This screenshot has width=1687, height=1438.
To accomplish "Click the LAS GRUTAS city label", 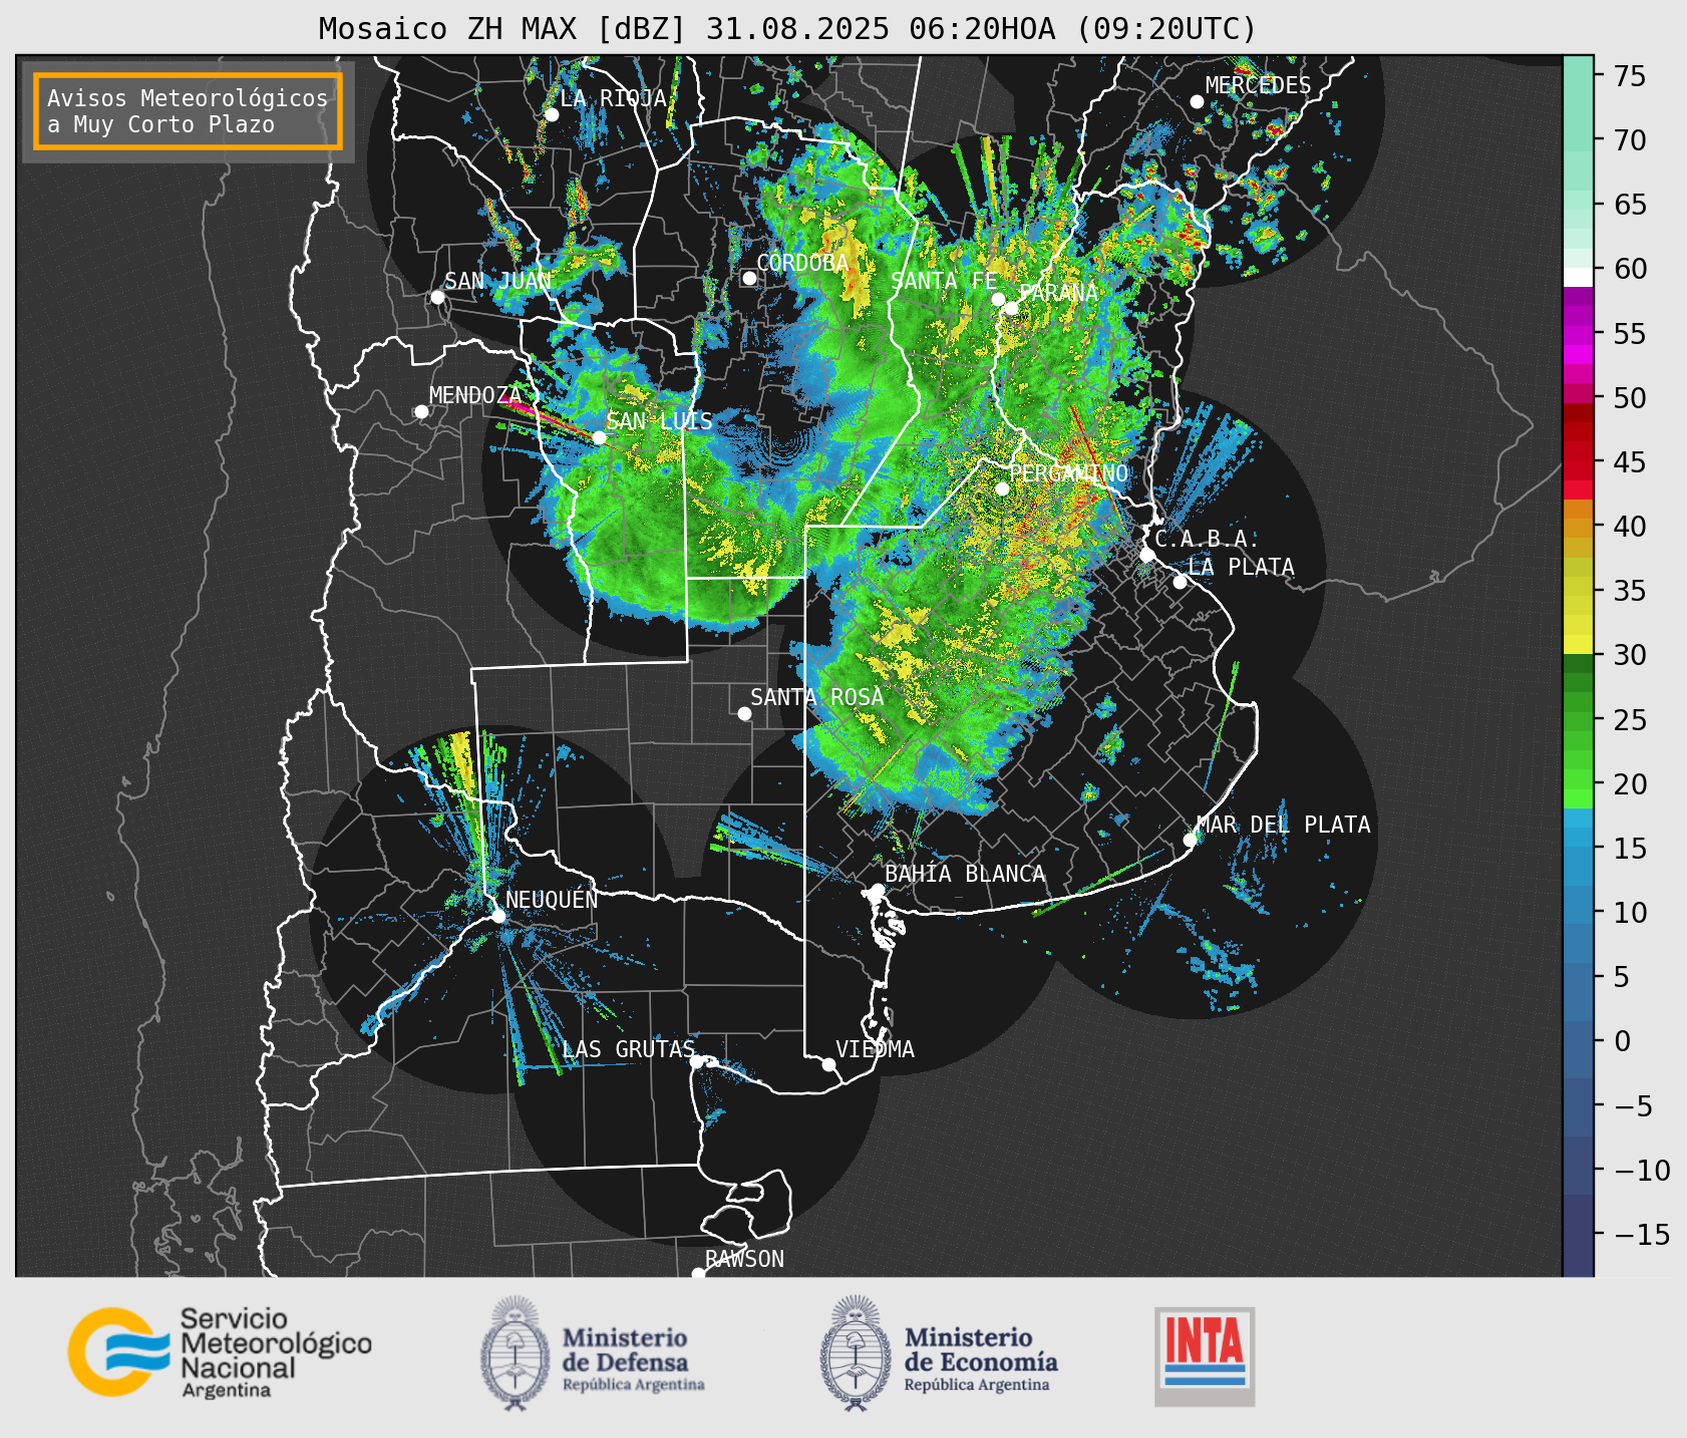I will [628, 1050].
